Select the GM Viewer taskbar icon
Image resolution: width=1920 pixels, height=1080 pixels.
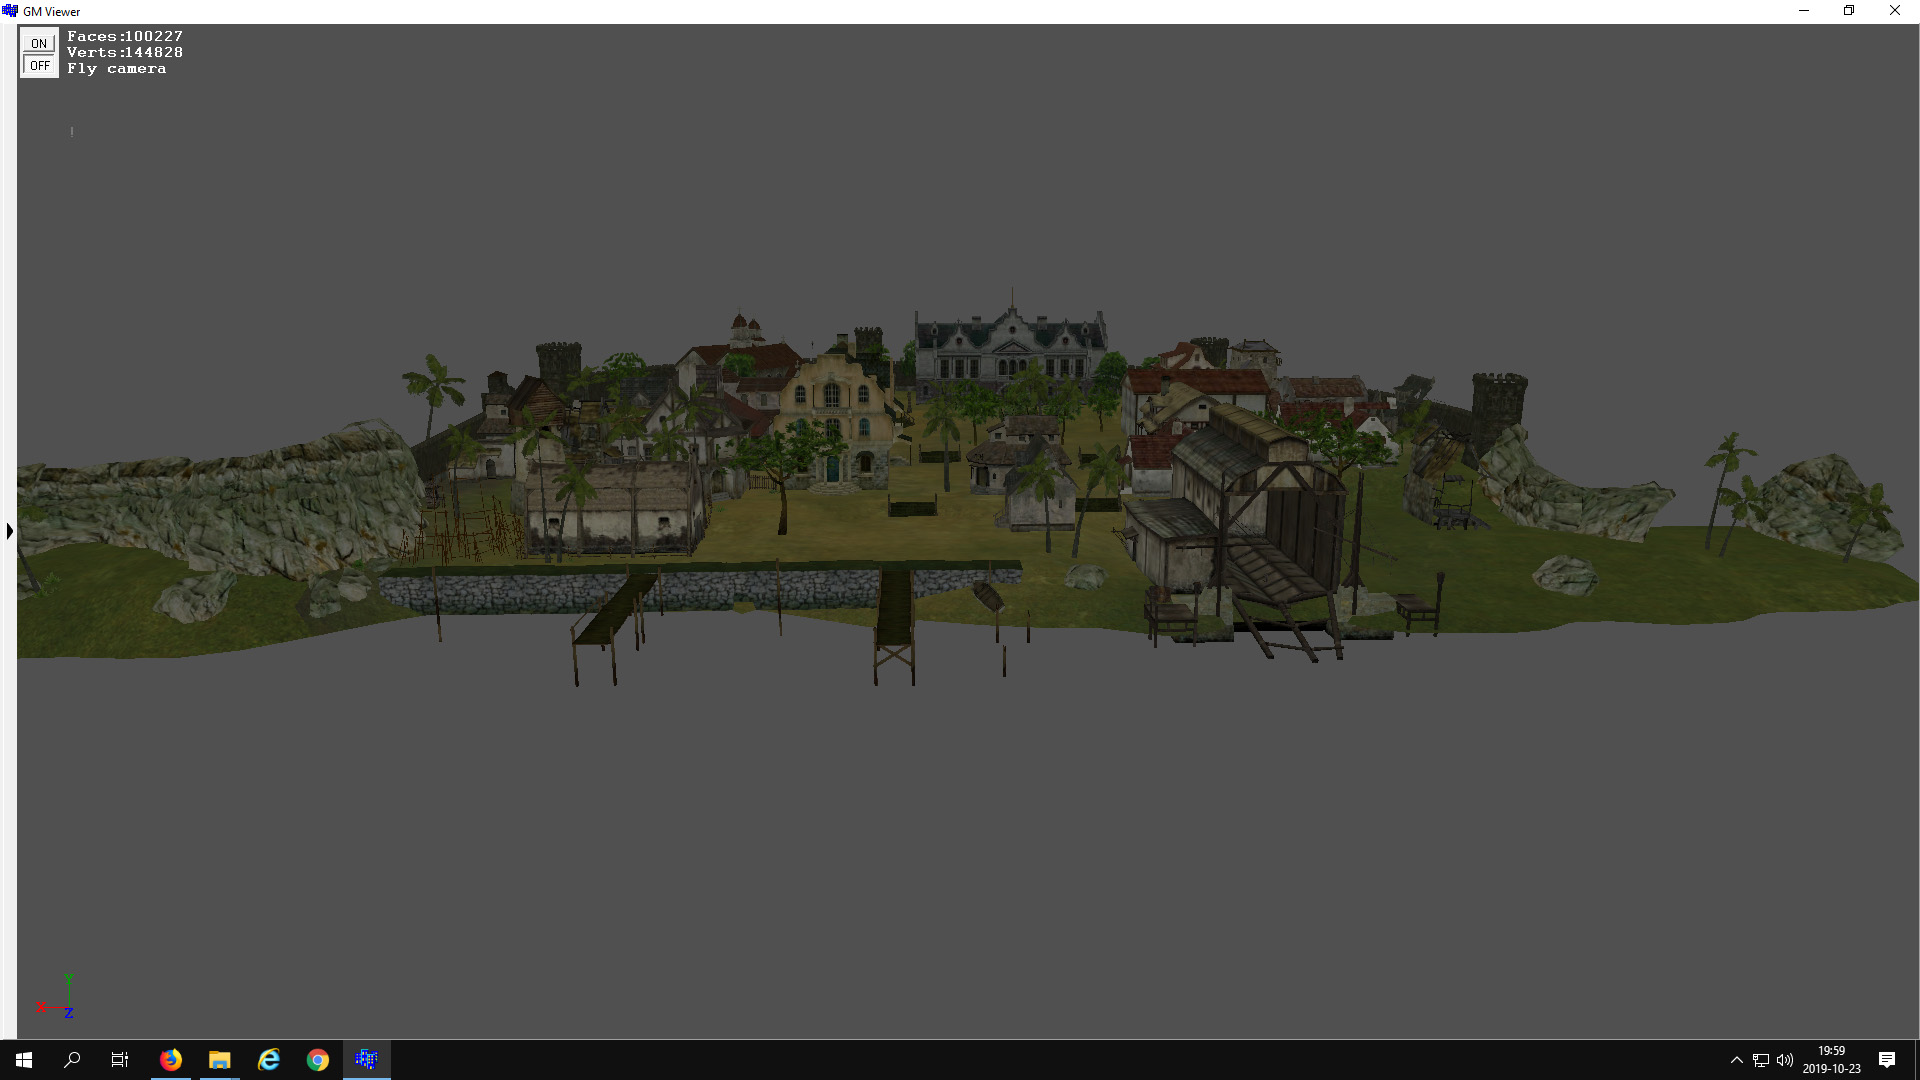click(x=367, y=1060)
